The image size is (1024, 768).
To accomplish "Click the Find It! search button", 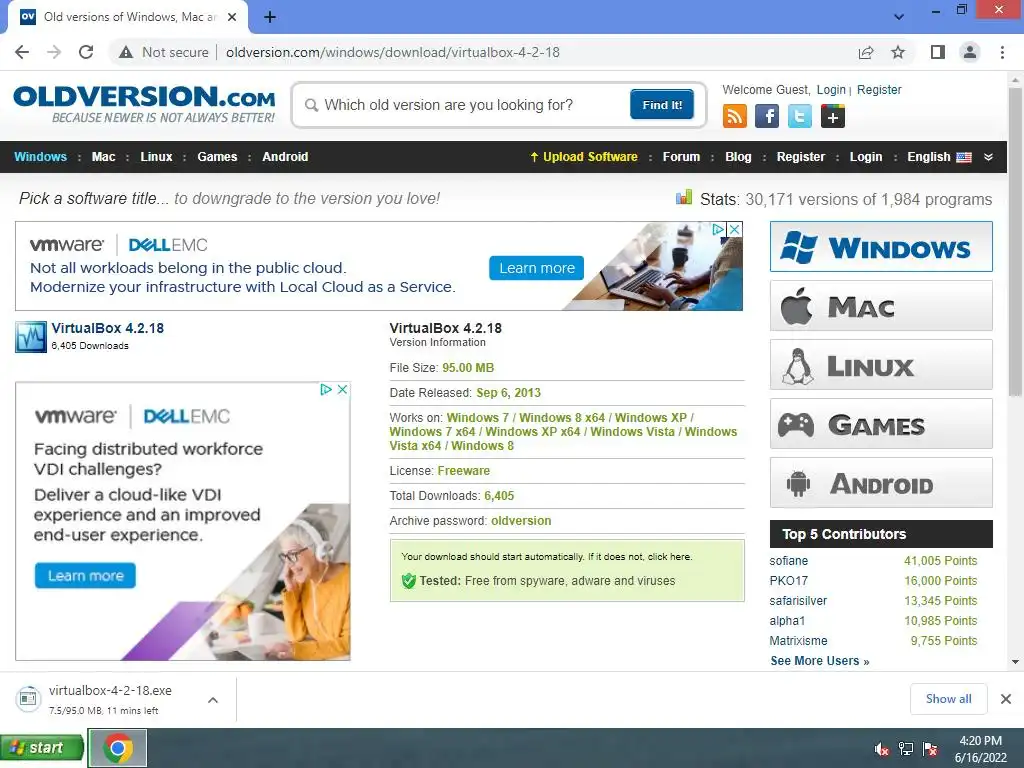I will point(662,104).
